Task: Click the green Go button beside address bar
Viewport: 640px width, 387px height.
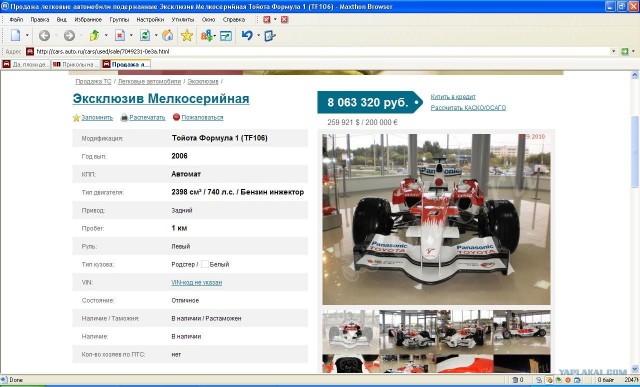Action: (624, 51)
